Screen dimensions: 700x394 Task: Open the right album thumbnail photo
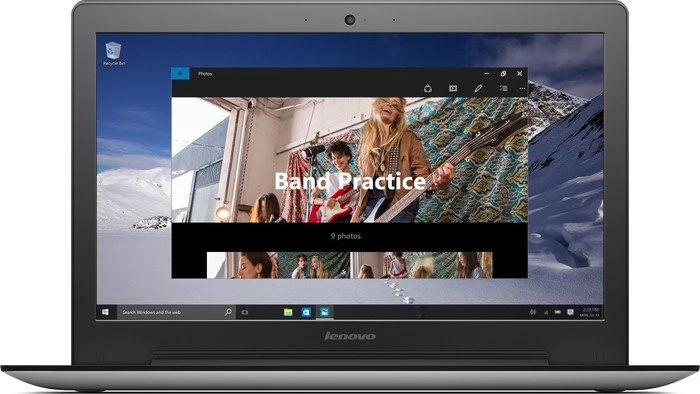coord(421,265)
